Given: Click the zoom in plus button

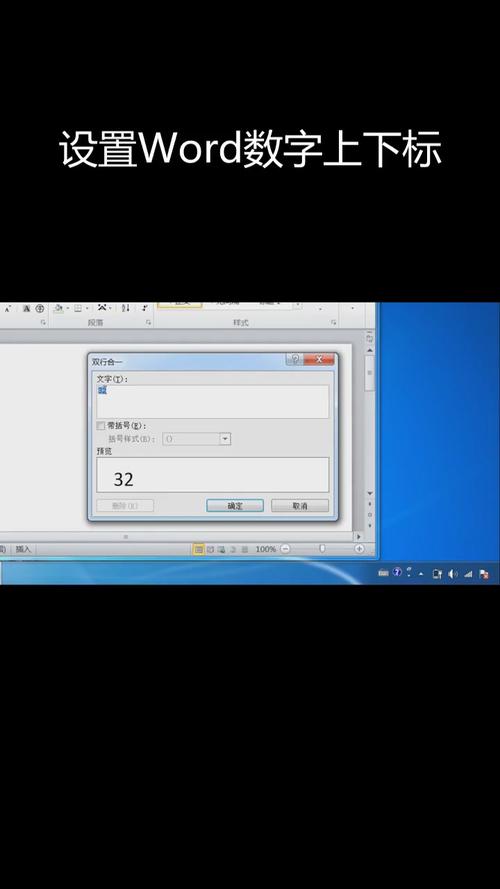Looking at the screenshot, I should [x=359, y=549].
